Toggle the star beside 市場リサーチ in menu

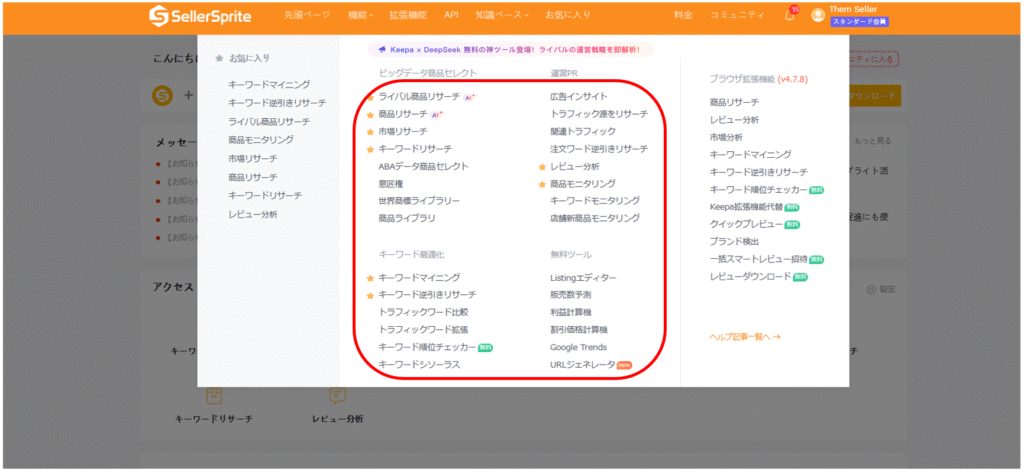point(370,132)
